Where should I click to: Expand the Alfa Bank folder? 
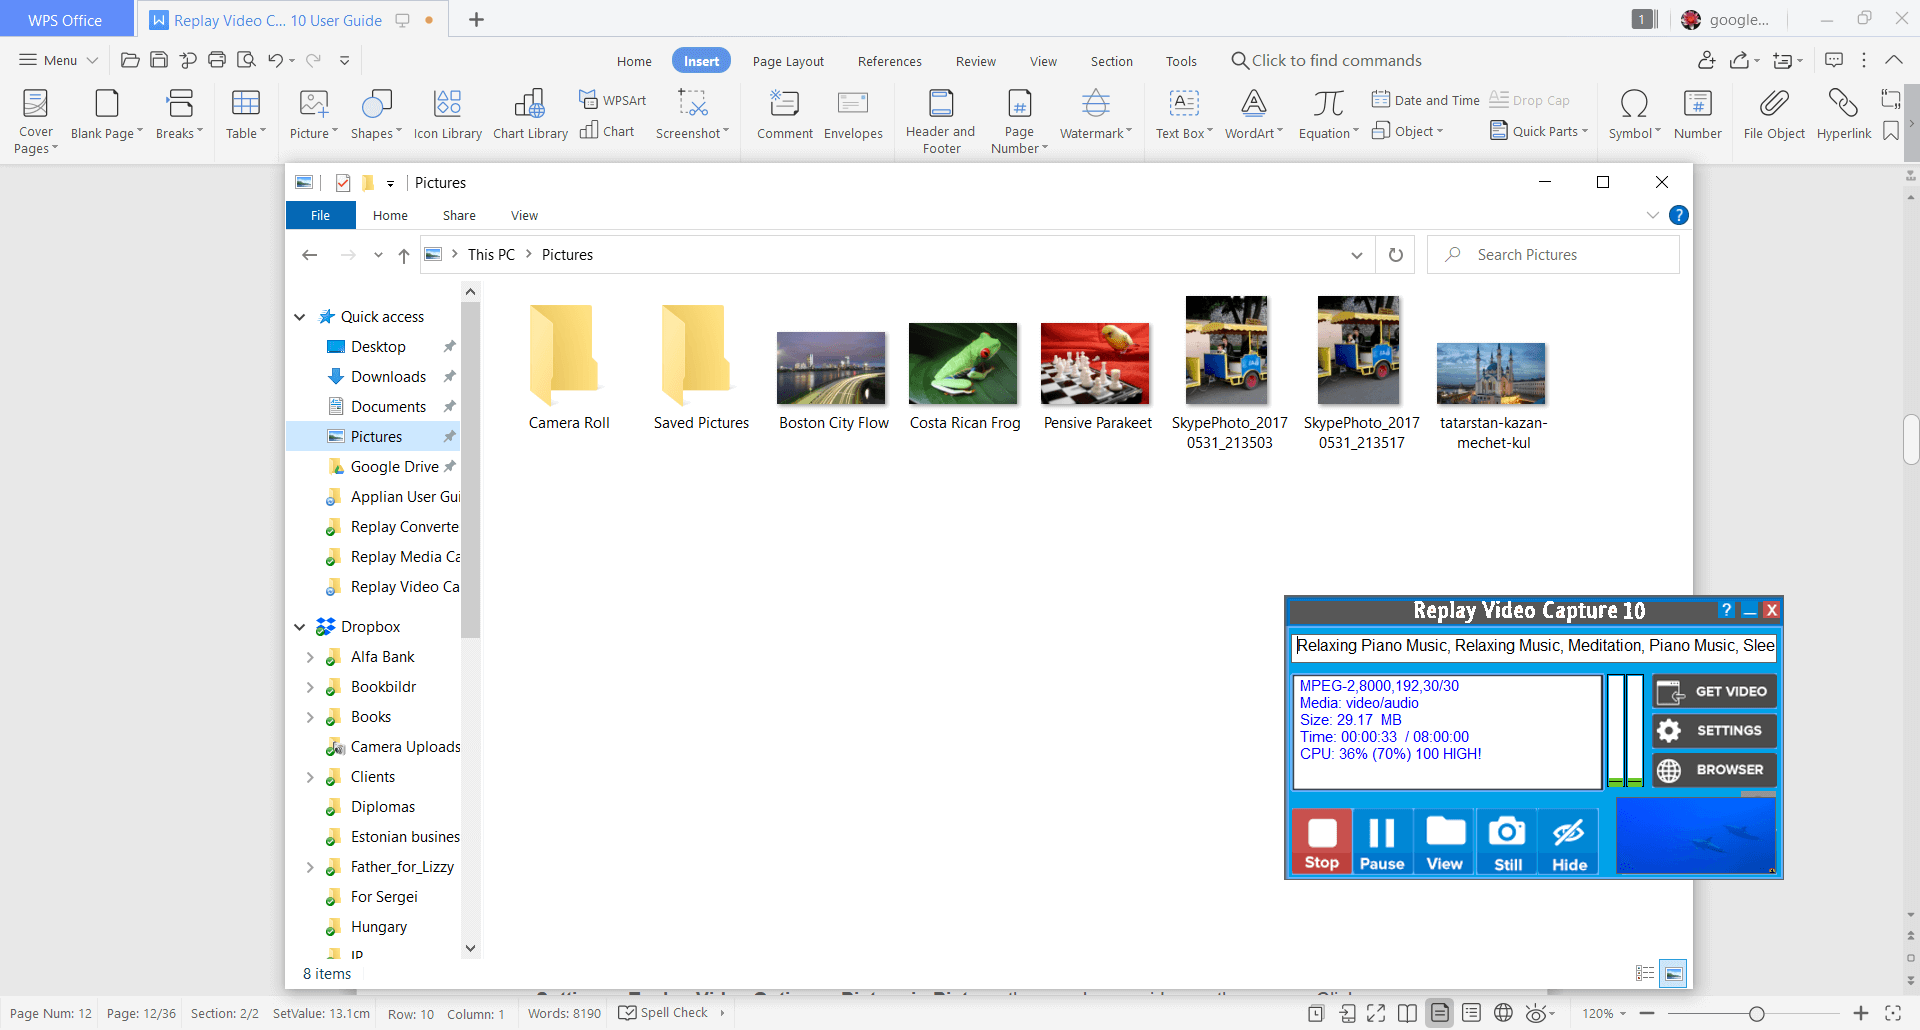(x=310, y=657)
